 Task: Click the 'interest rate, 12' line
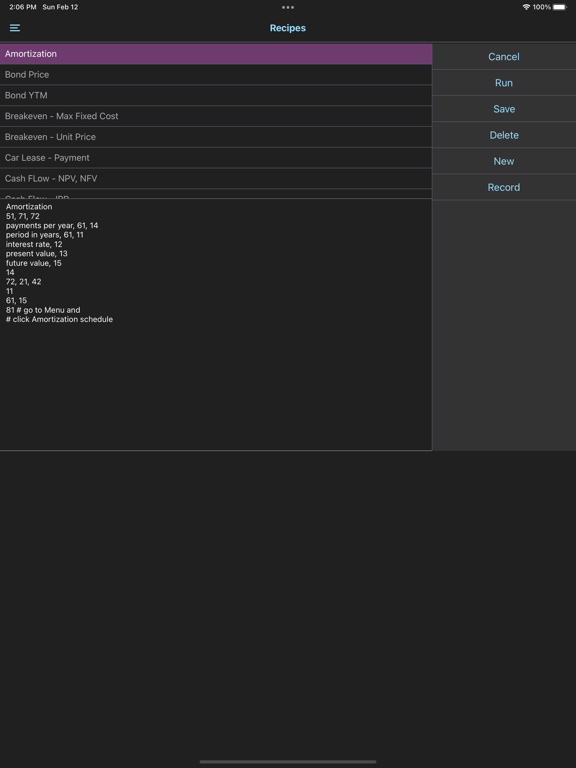point(34,244)
